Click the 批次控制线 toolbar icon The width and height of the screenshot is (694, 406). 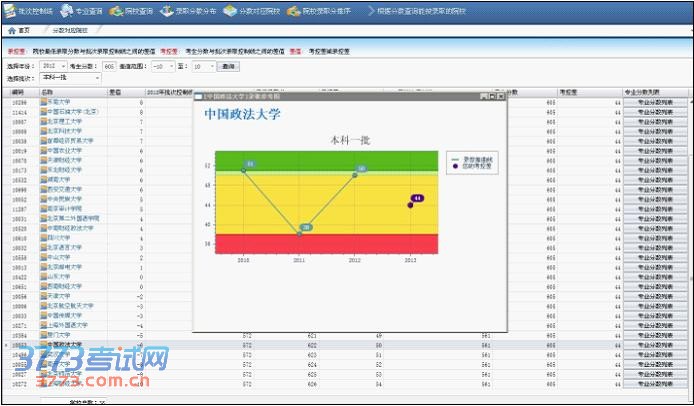point(28,10)
